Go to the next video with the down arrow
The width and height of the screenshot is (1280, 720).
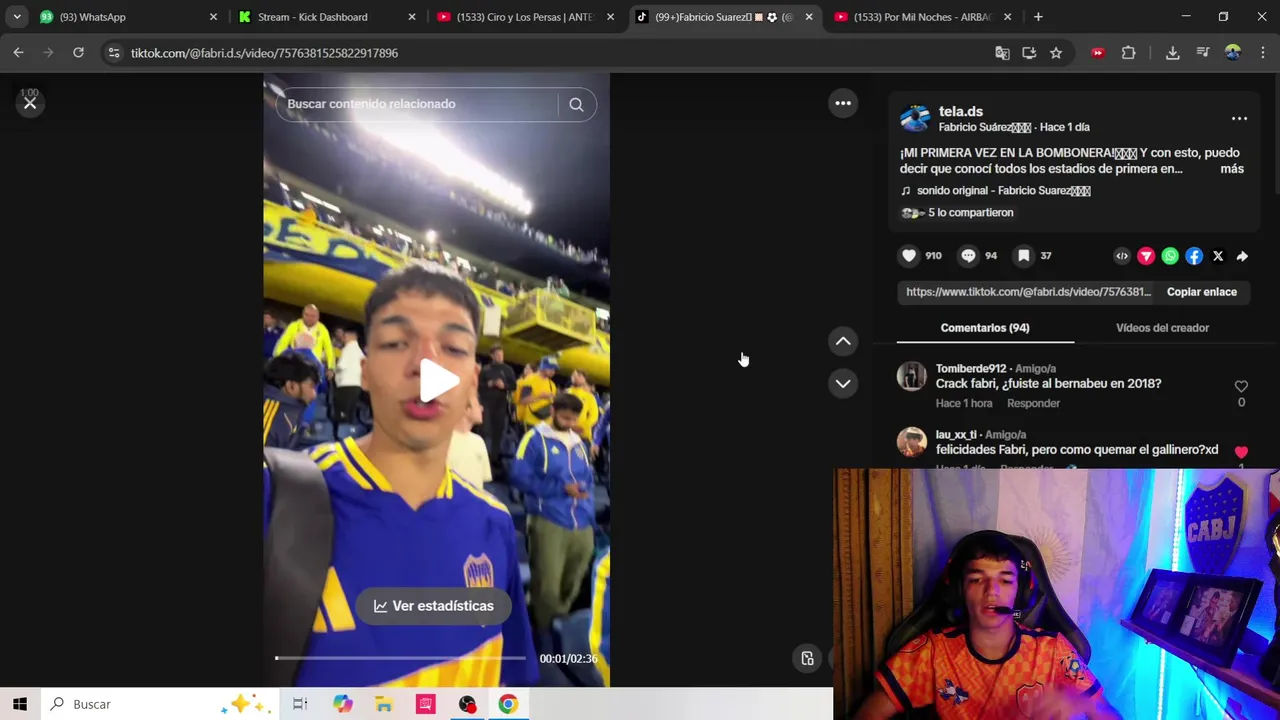pos(843,383)
